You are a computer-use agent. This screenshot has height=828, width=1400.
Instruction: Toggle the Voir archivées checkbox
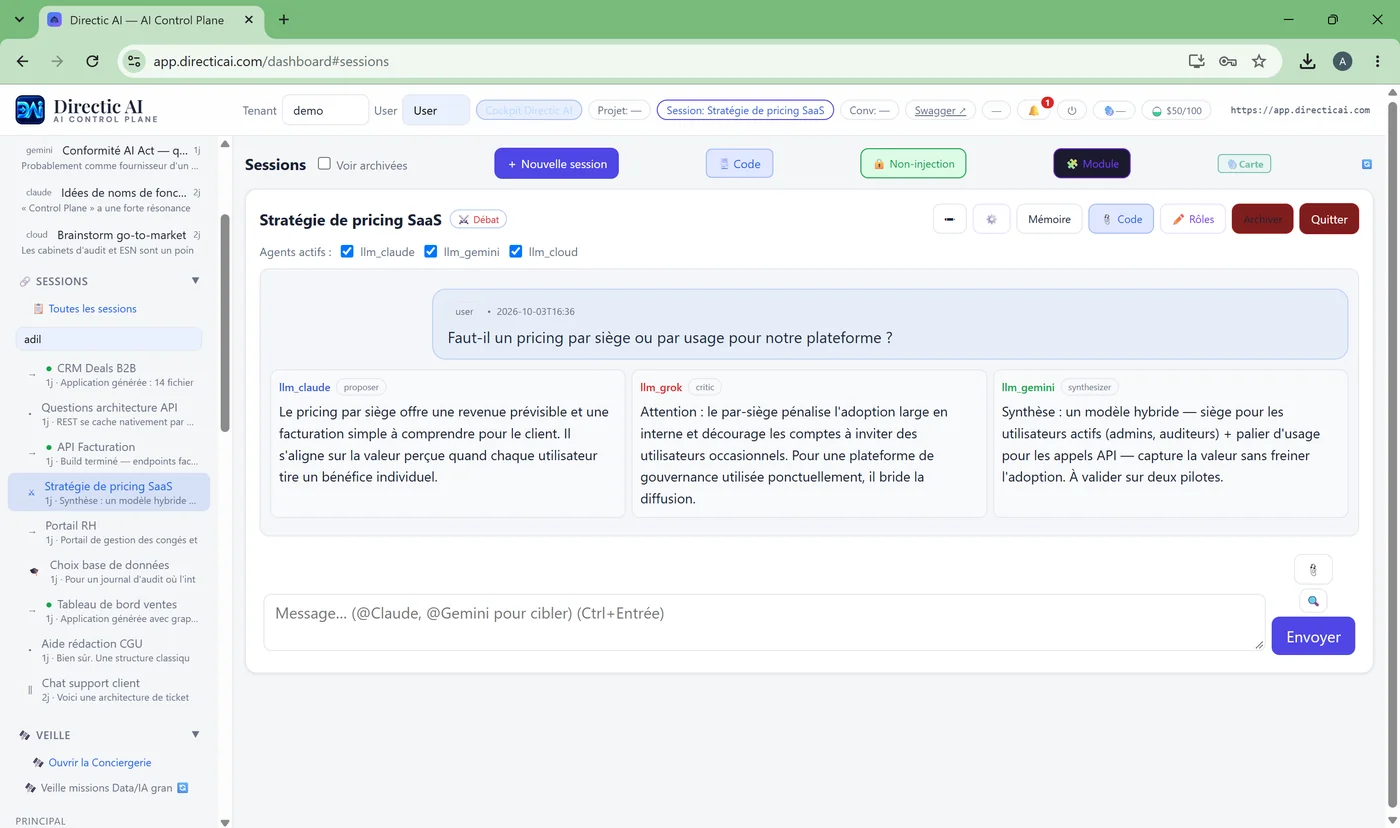click(324, 163)
